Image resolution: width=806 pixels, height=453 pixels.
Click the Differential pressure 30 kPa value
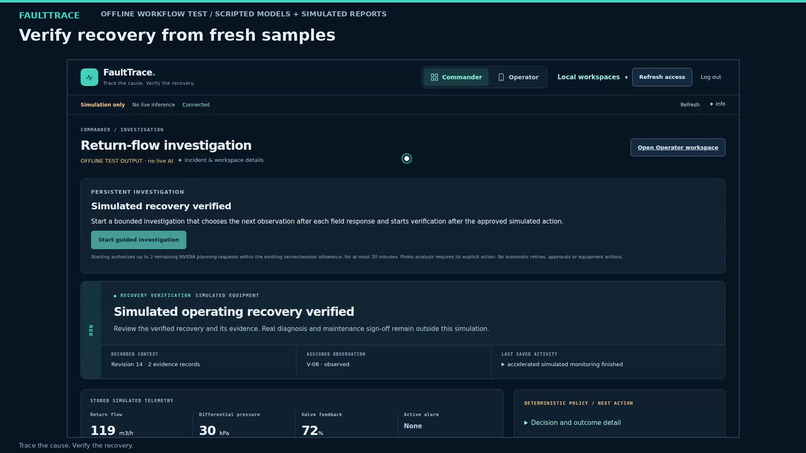coord(214,430)
